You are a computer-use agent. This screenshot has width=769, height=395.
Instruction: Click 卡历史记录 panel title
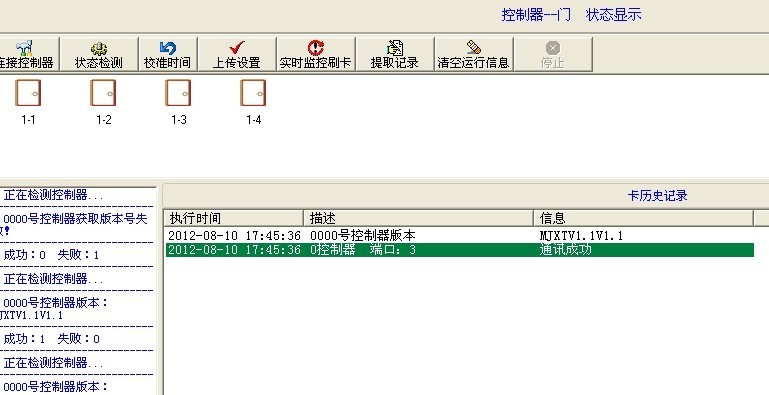tap(657, 196)
